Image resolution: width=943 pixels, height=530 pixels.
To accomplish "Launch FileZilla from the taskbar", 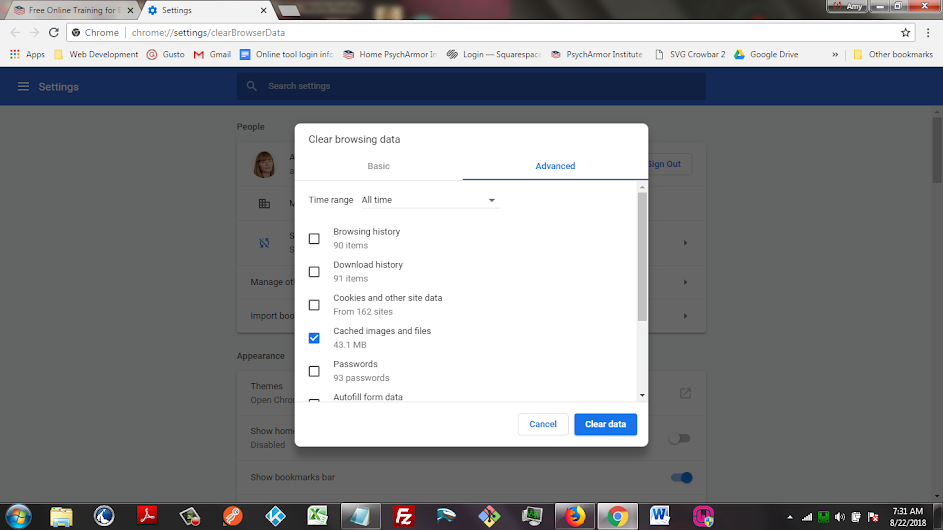I will click(405, 516).
